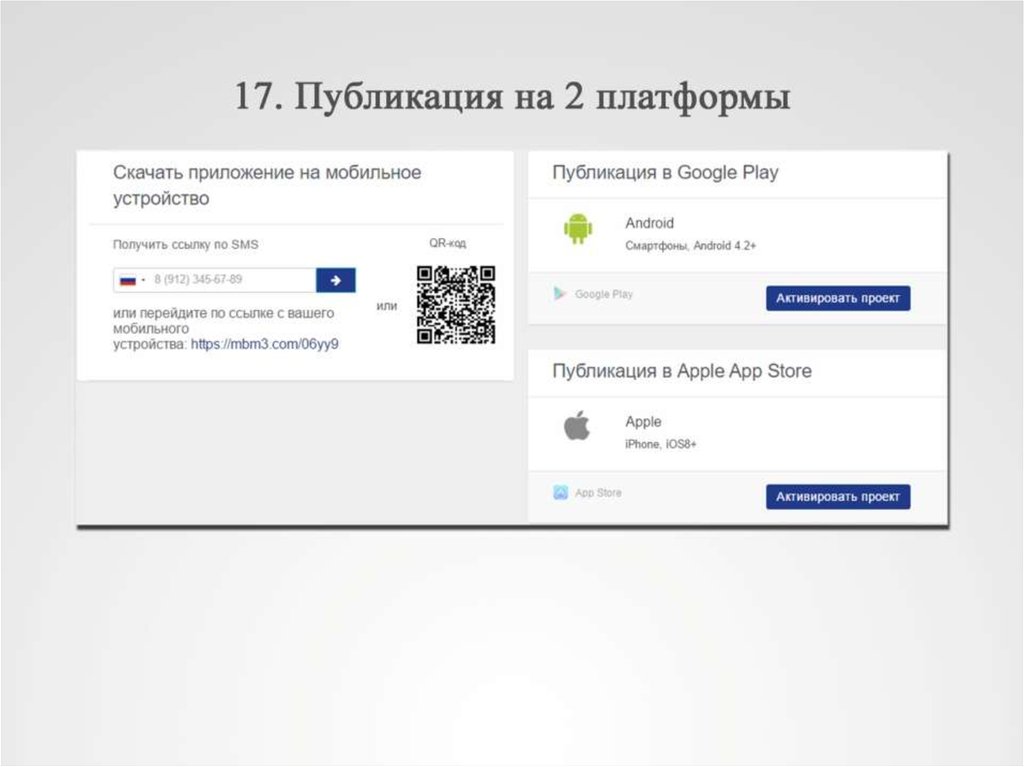Click heading 'Публикация в Google Play'

click(x=665, y=172)
